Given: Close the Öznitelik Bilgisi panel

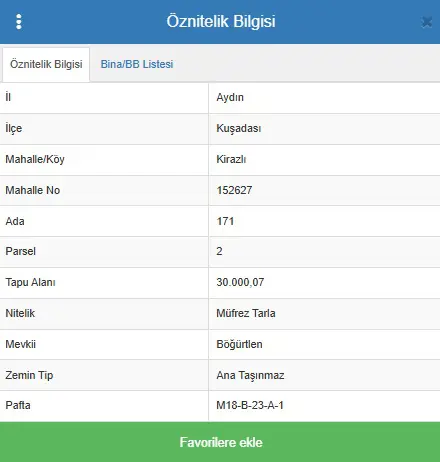Looking at the screenshot, I should [x=427, y=22].
